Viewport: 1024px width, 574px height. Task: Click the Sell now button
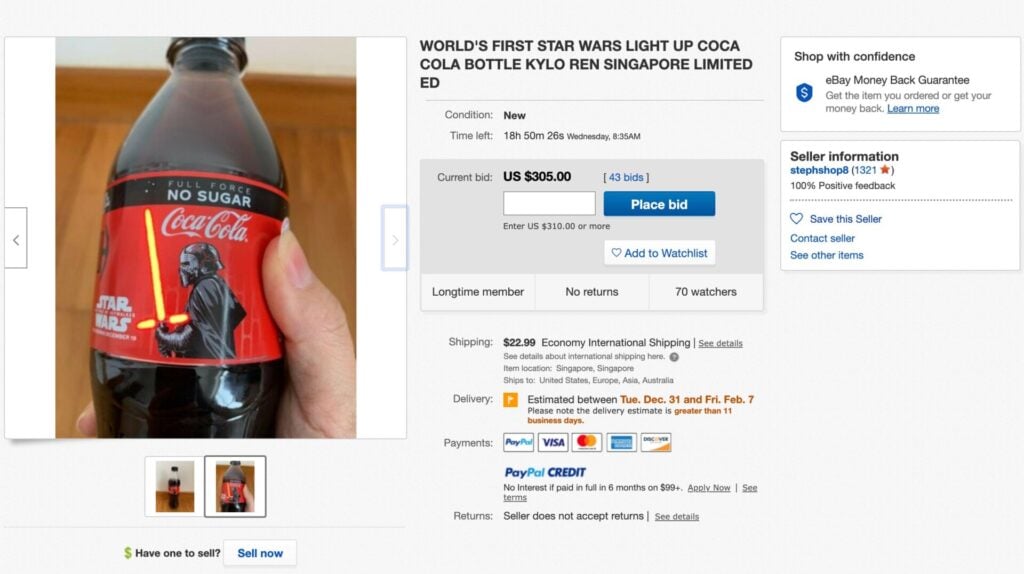coord(260,553)
